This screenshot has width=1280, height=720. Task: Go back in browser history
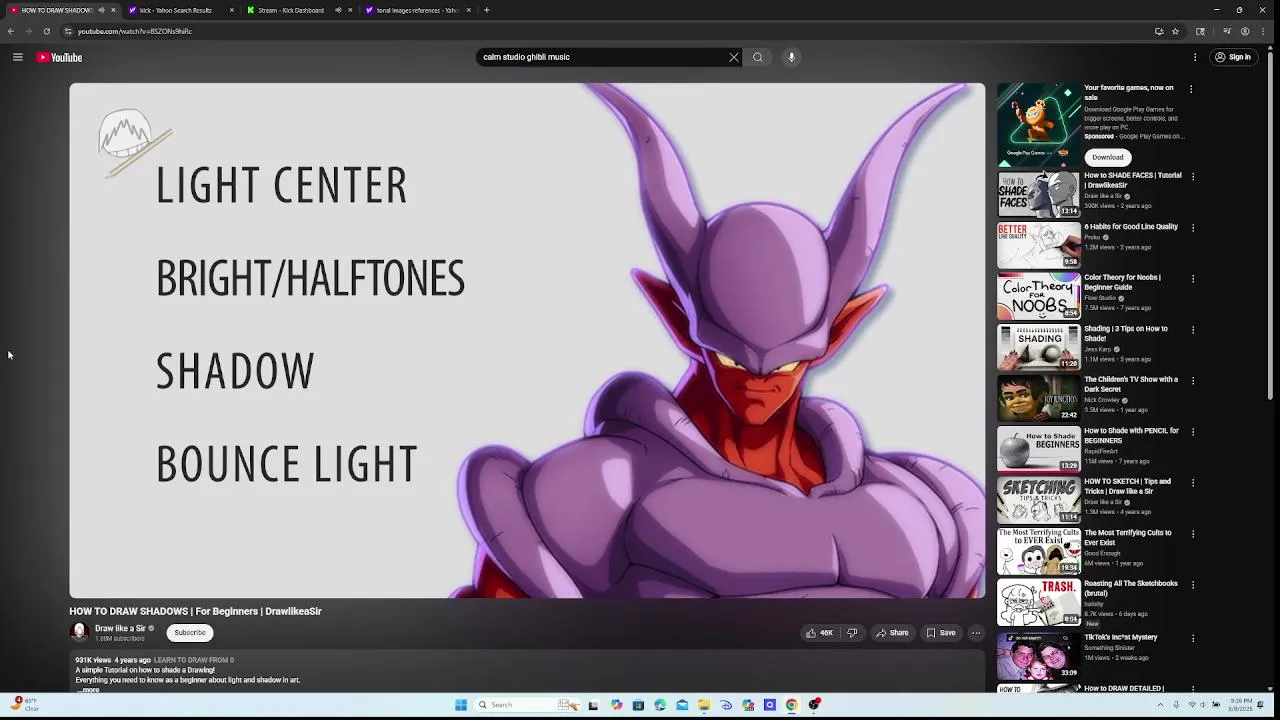point(10,31)
